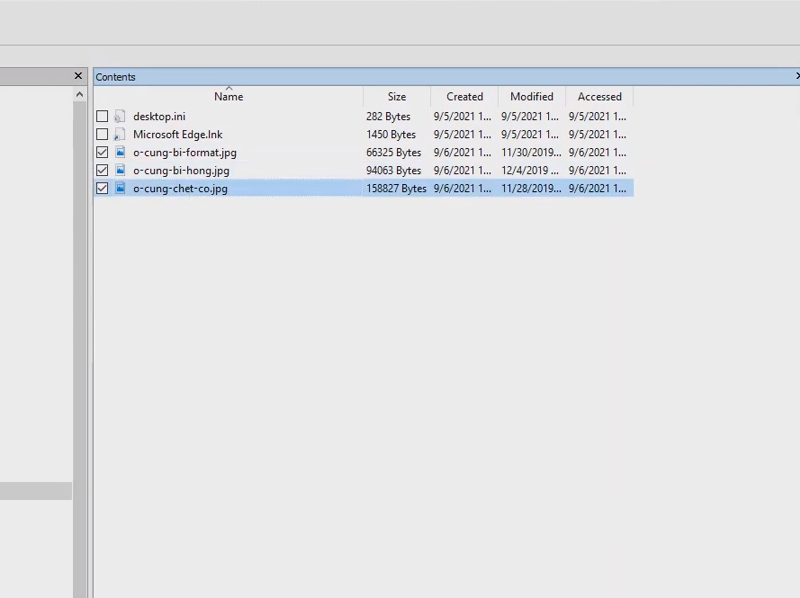Click the Microsoft Edge.lnk shortcut icon
The width and height of the screenshot is (800, 598).
point(120,135)
